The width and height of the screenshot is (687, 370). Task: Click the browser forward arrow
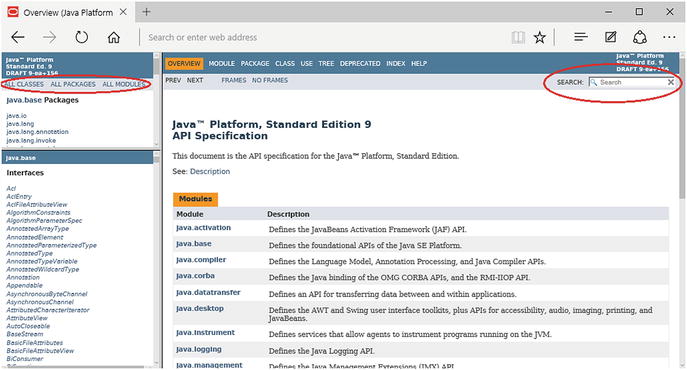click(x=50, y=37)
